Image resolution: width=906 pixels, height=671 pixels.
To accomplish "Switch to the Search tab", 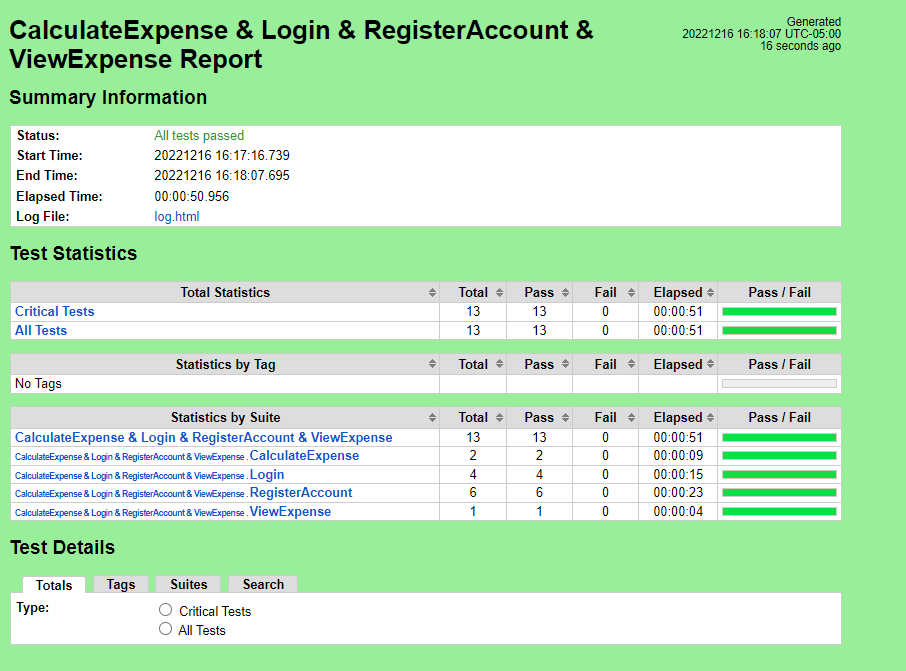I will click(x=263, y=584).
